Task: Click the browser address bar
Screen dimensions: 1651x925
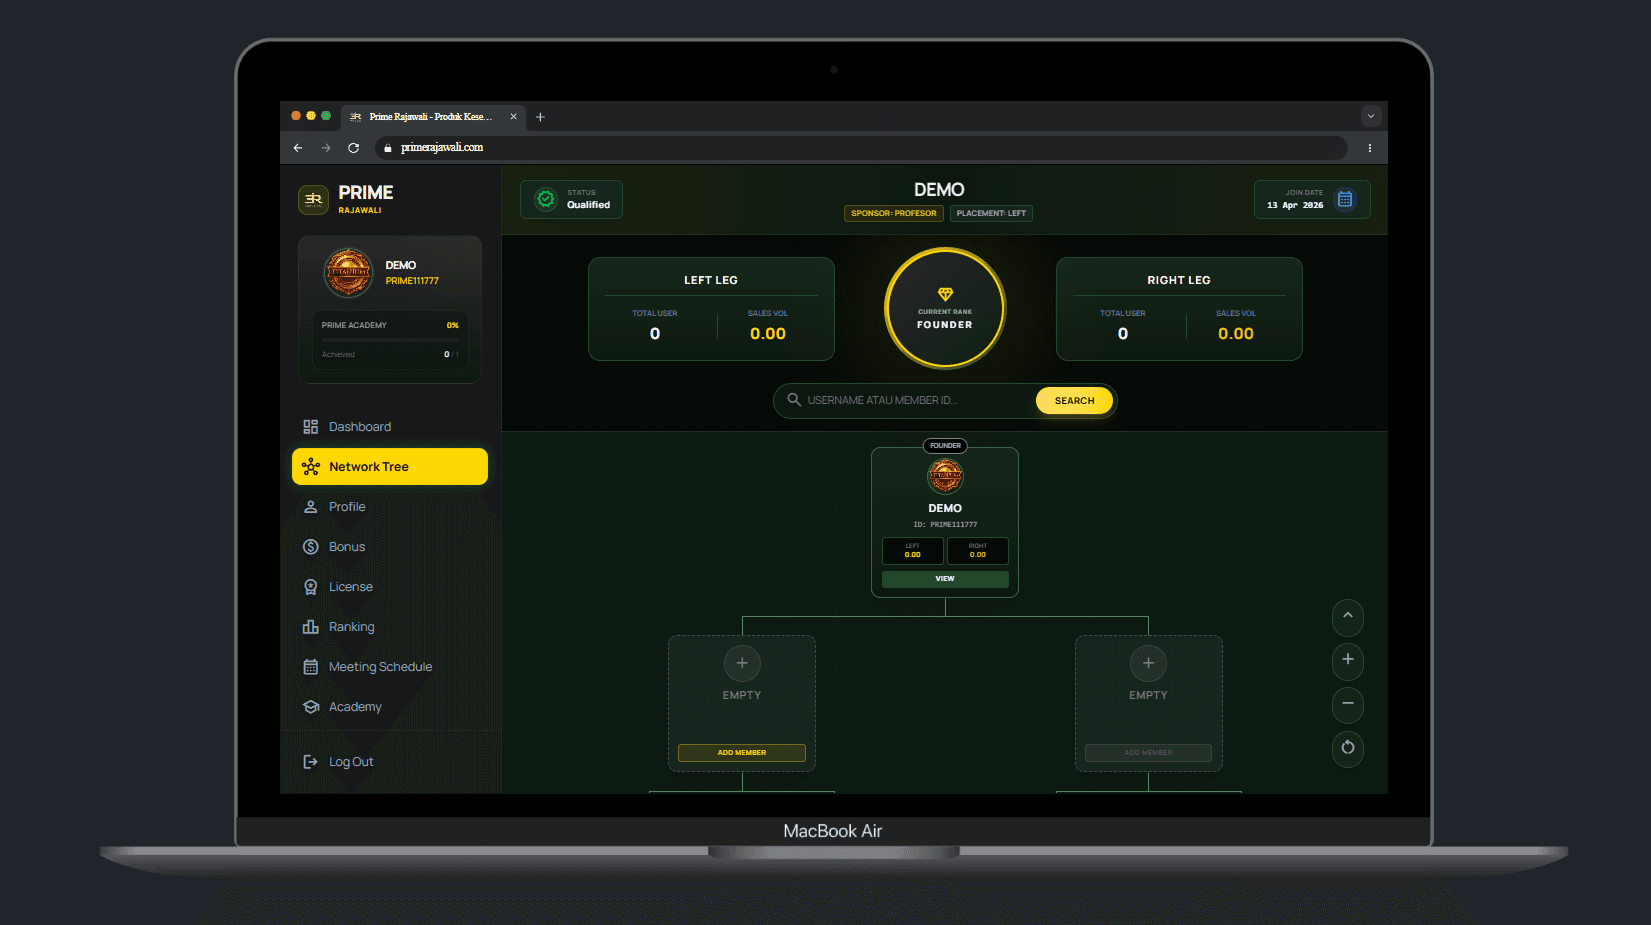Action: tap(861, 148)
